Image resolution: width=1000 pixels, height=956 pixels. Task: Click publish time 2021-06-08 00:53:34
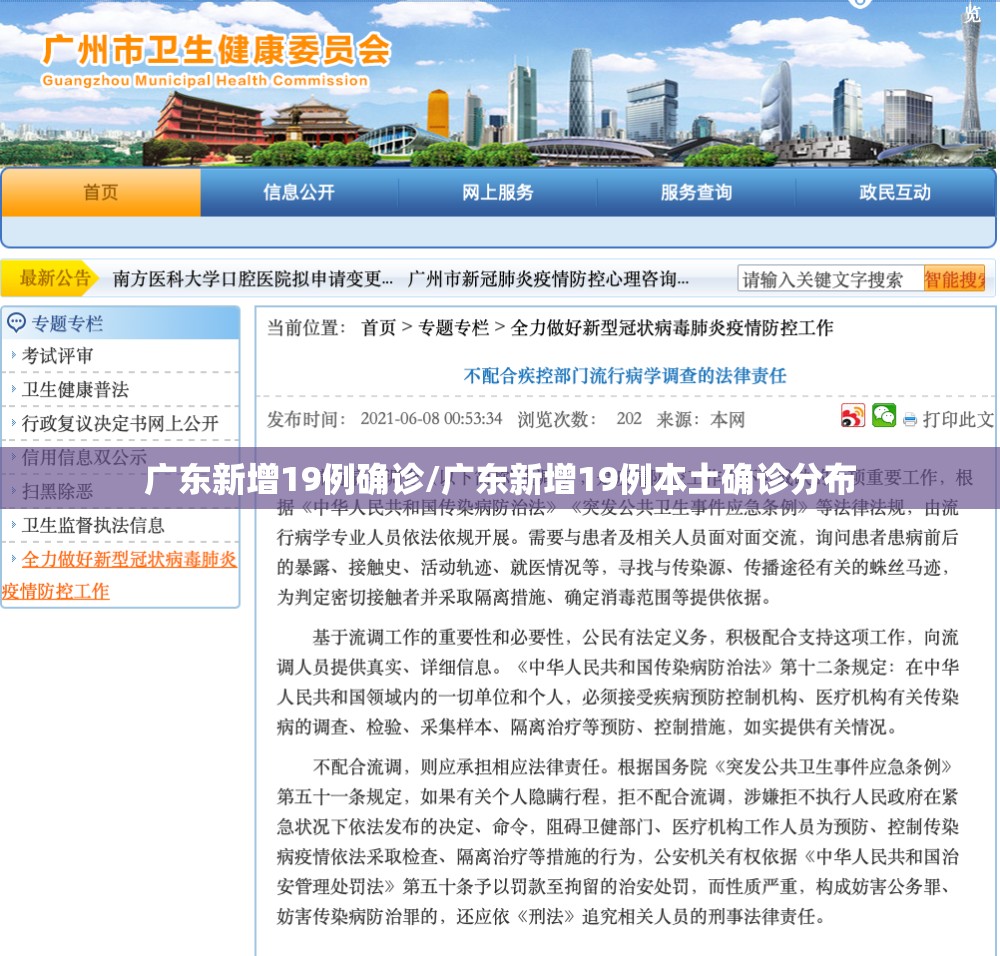pos(431,419)
